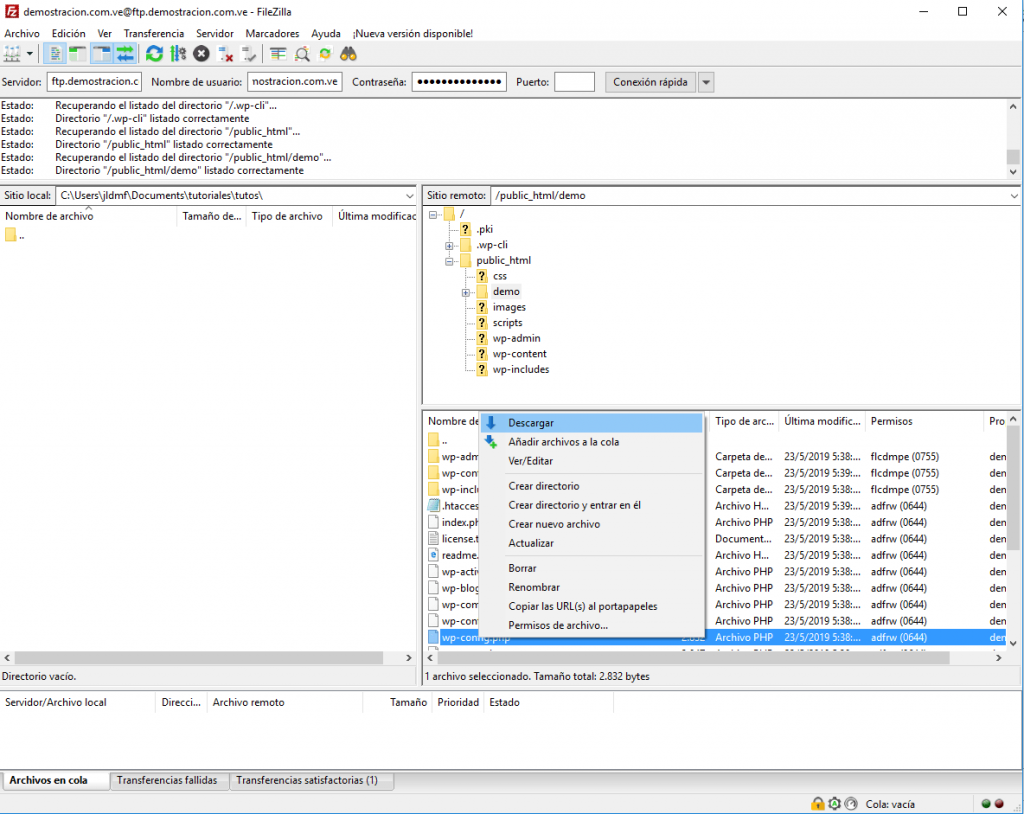Toggle the remote directory tree view

[x=102, y=54]
